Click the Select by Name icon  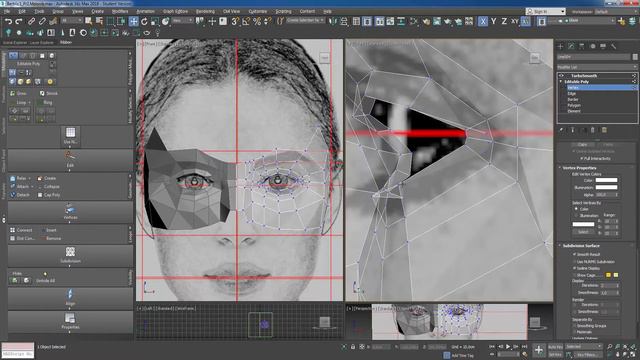[x=99, y=21]
